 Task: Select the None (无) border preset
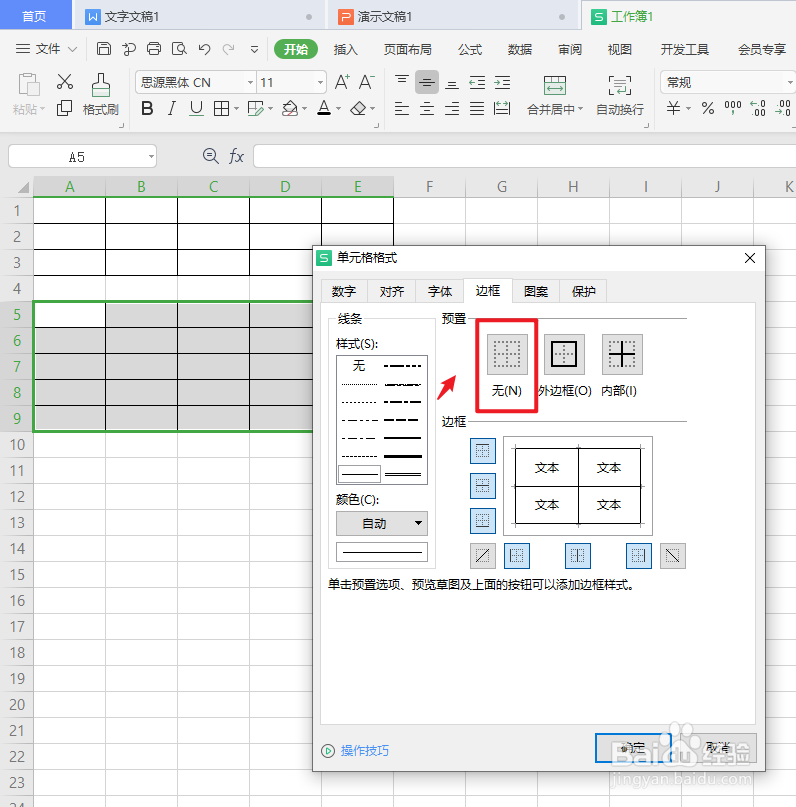tap(507, 355)
